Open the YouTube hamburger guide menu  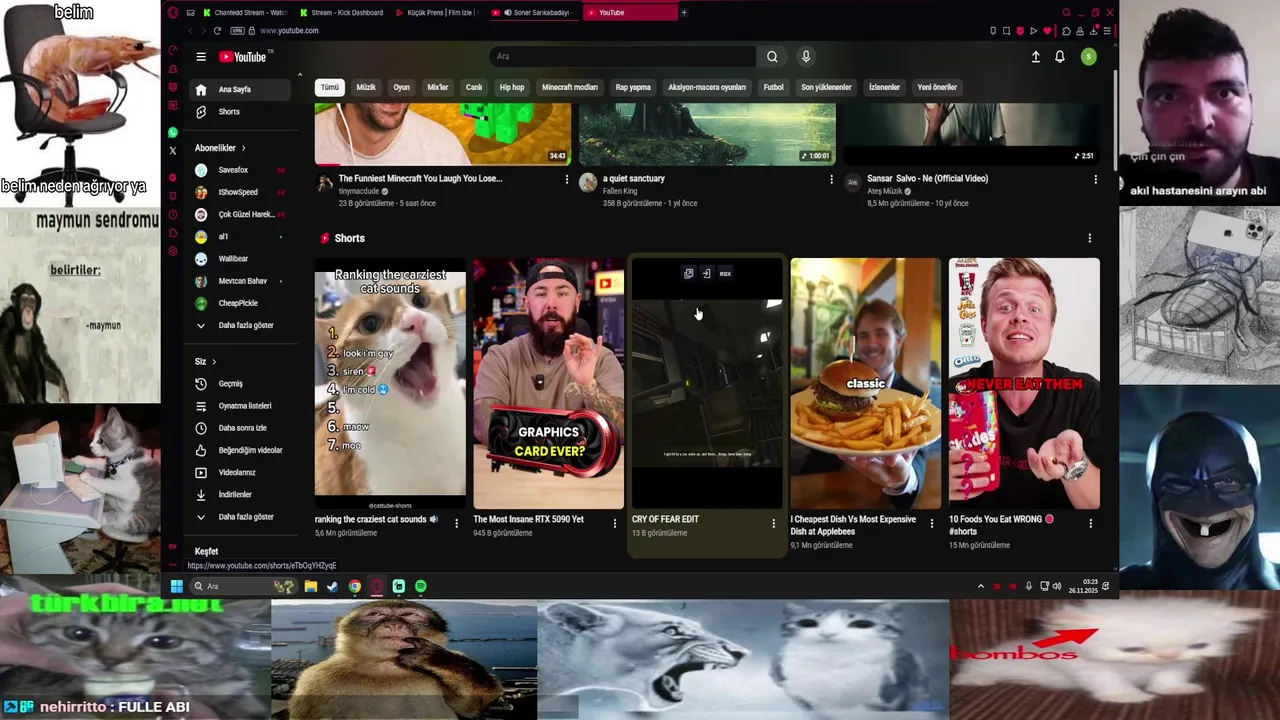[201, 57]
